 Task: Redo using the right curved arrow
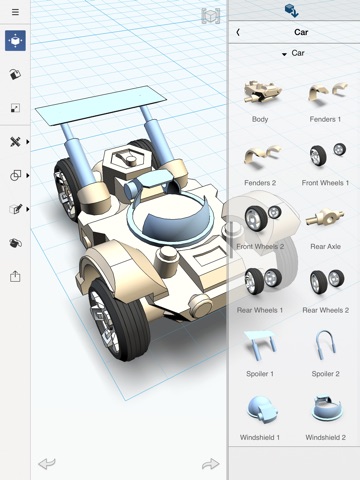[x=210, y=464]
